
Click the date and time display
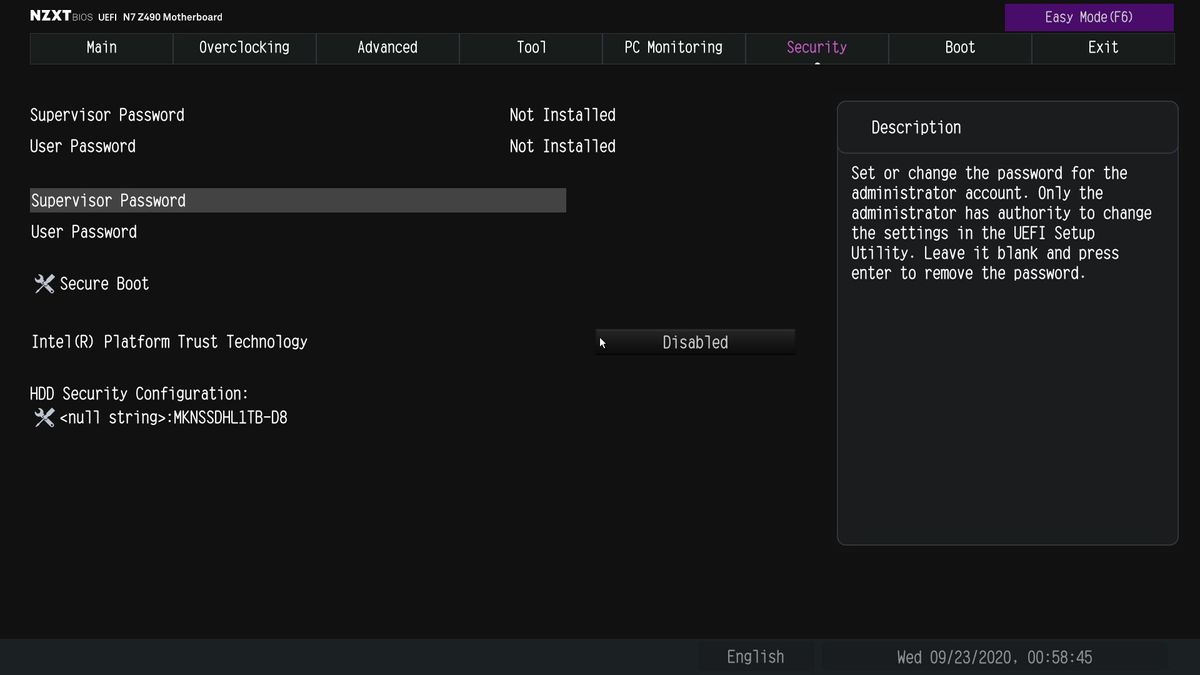tap(994, 657)
